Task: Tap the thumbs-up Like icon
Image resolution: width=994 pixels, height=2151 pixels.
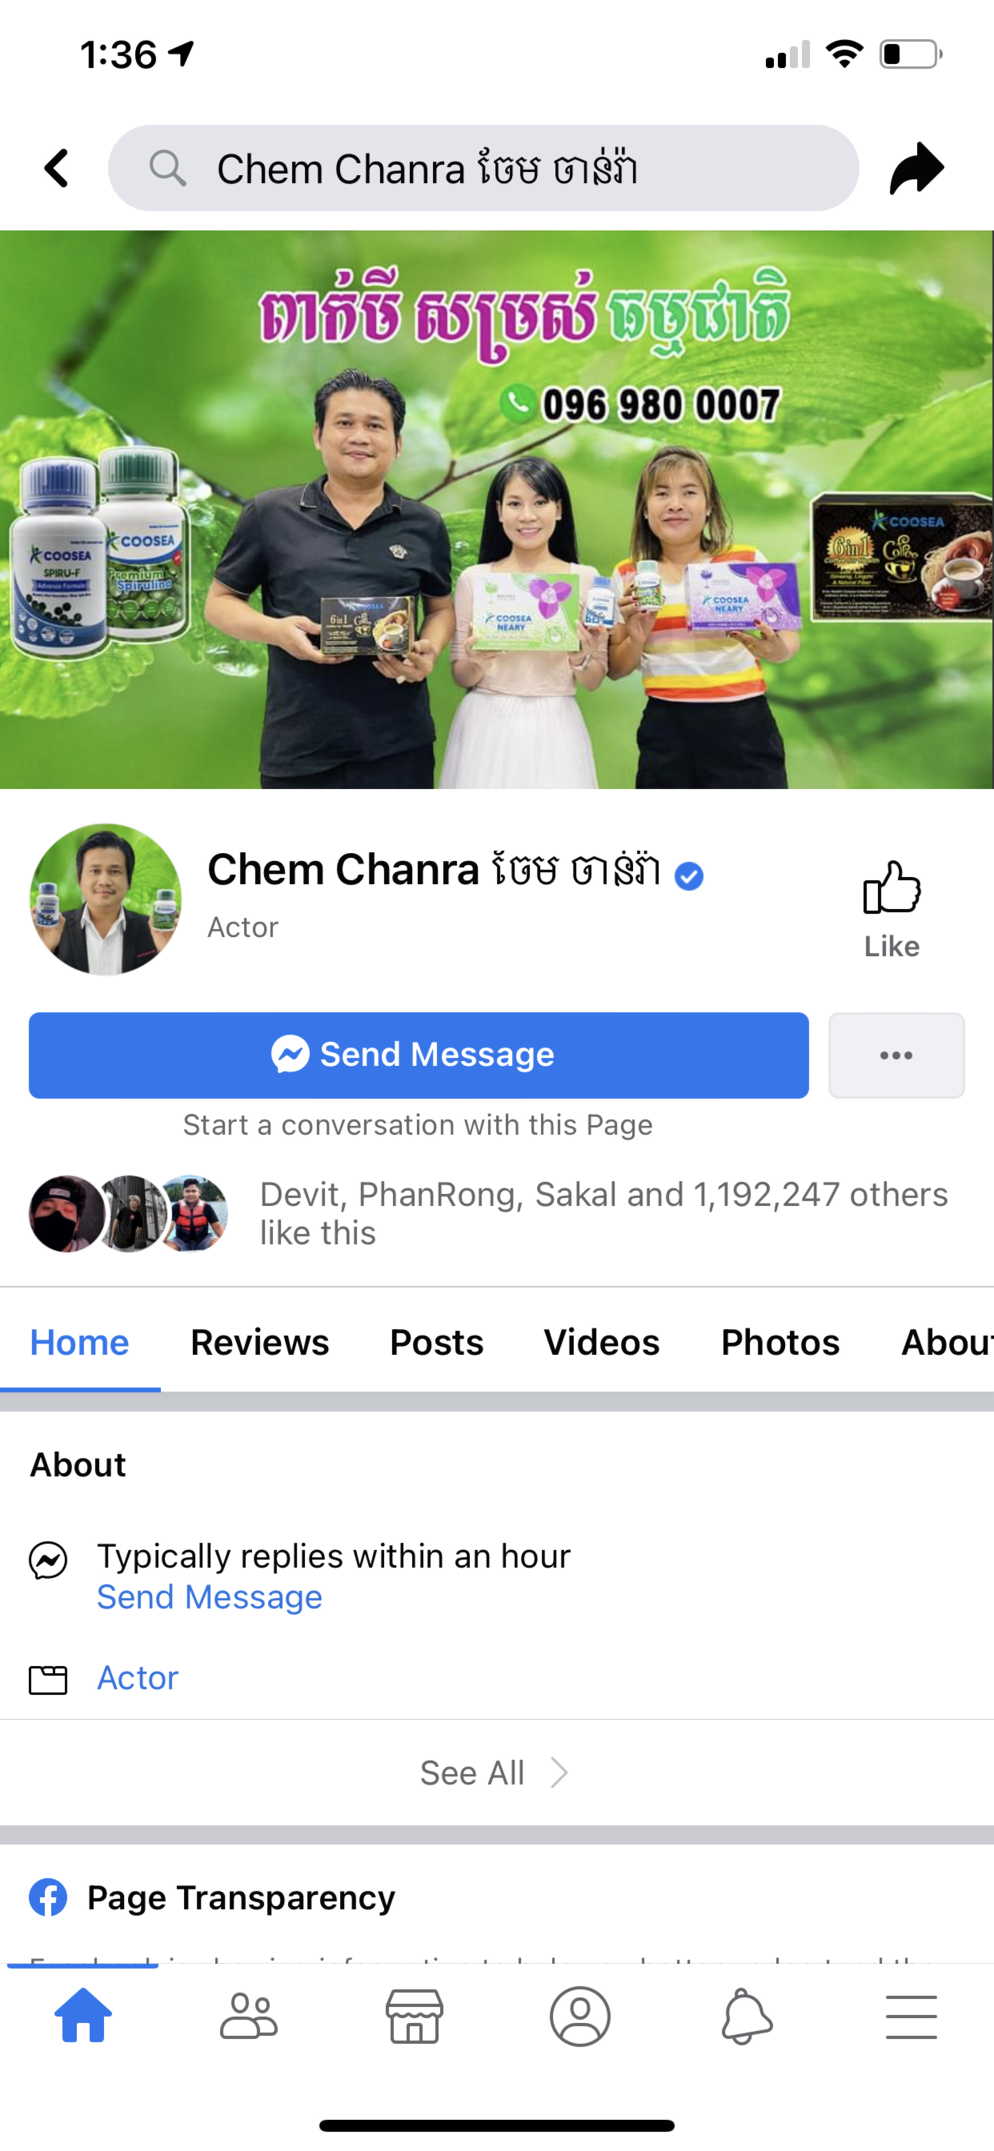Action: 891,888
